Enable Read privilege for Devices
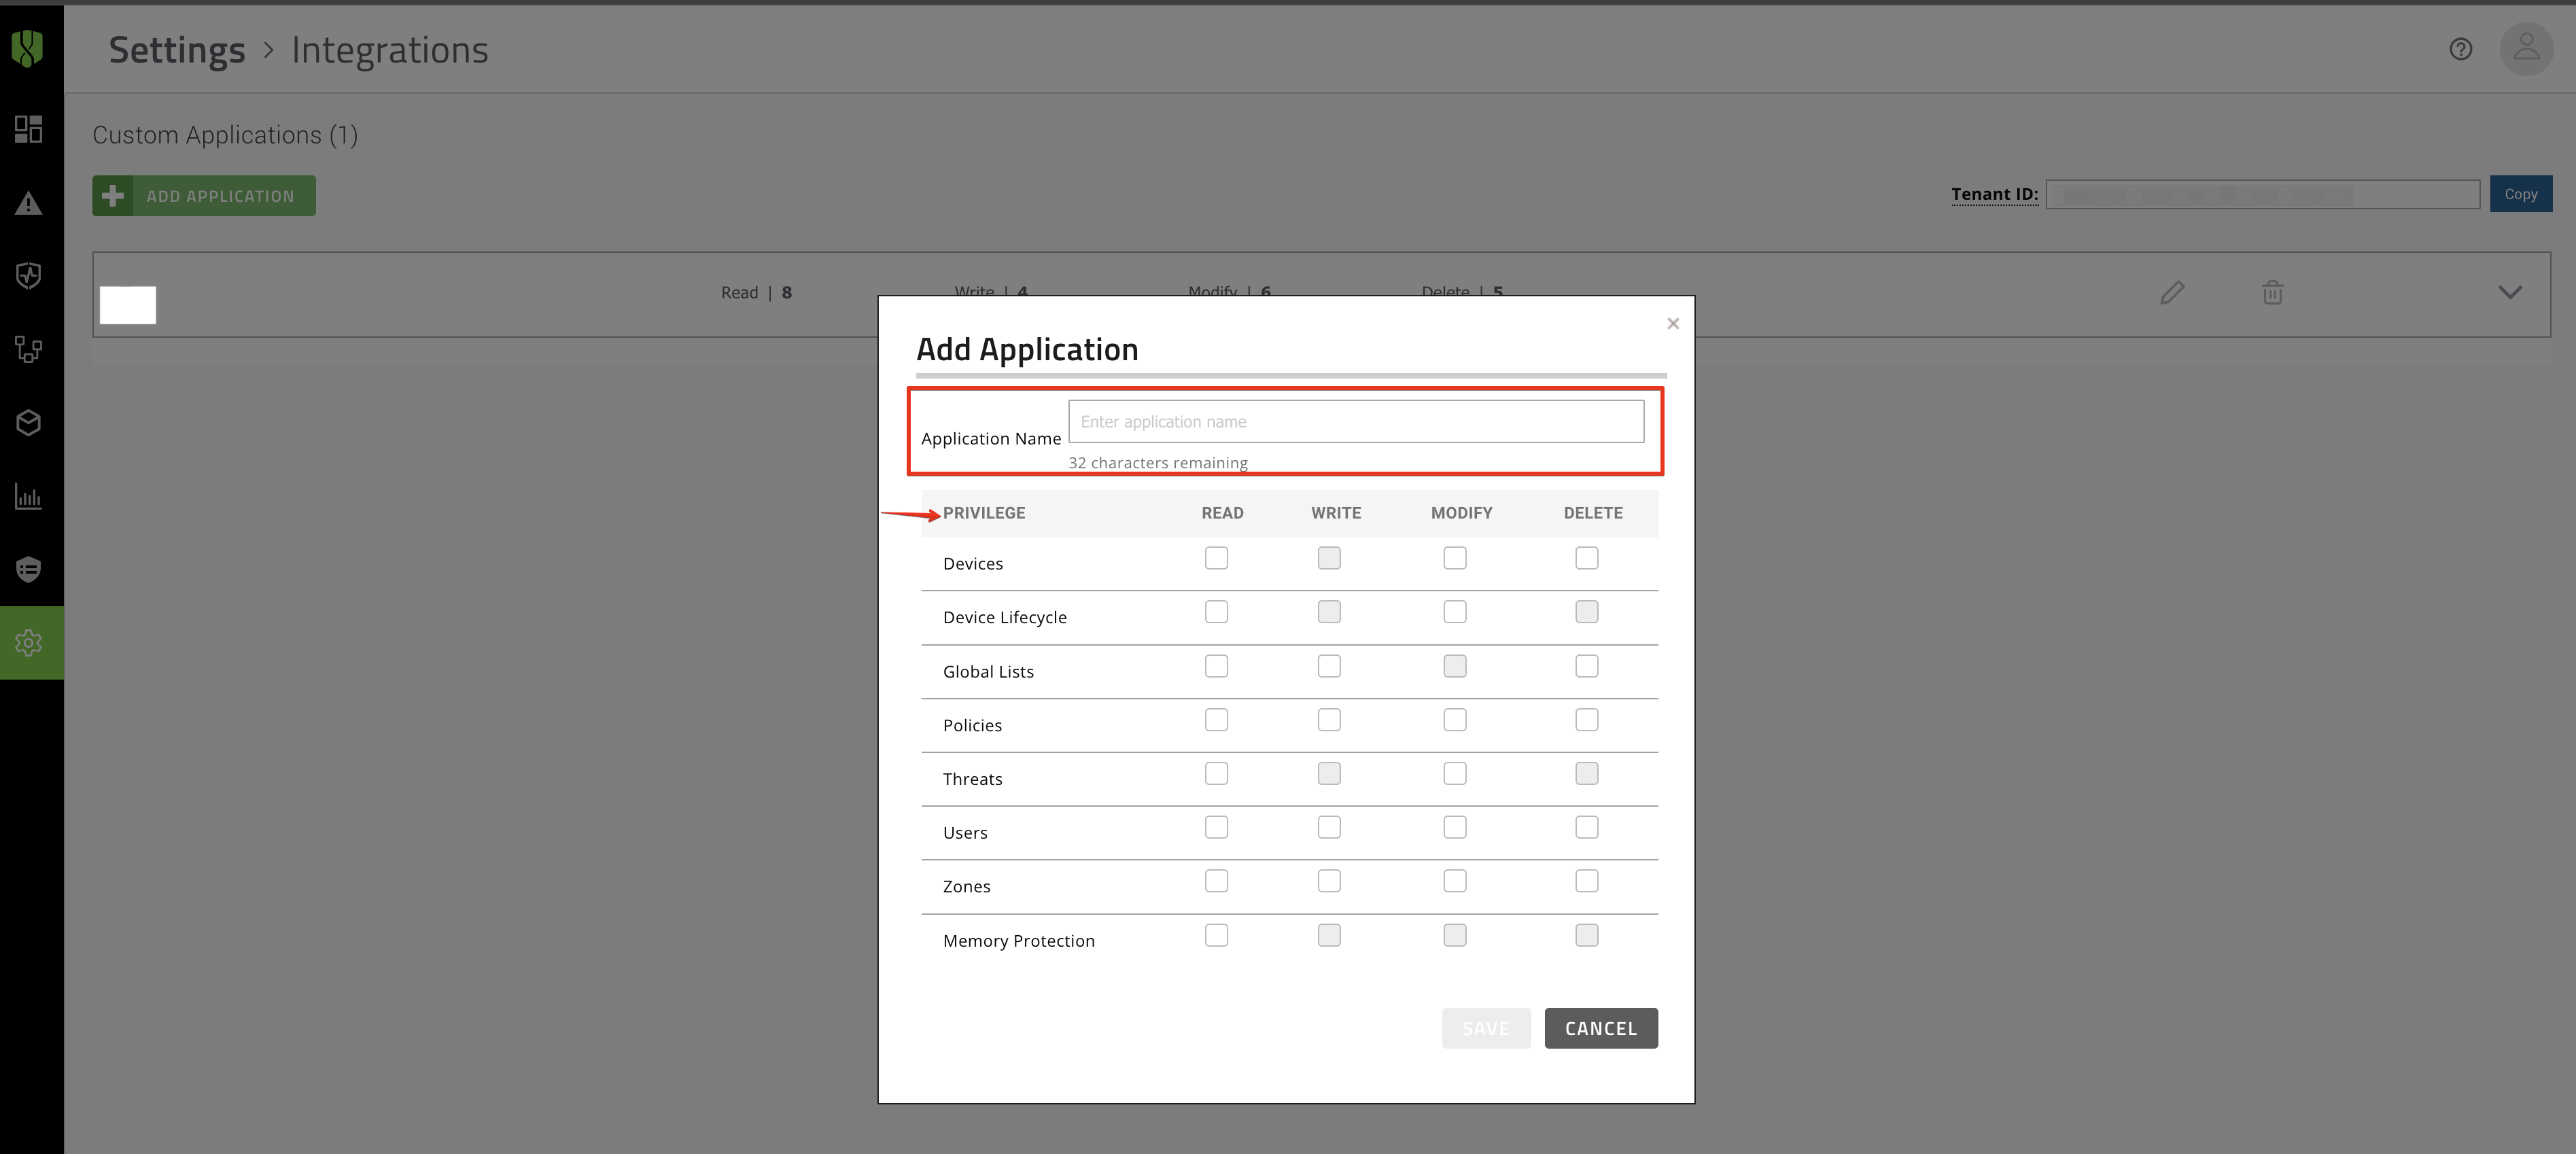Screen dimensions: 2576x1154 tap(1216, 558)
